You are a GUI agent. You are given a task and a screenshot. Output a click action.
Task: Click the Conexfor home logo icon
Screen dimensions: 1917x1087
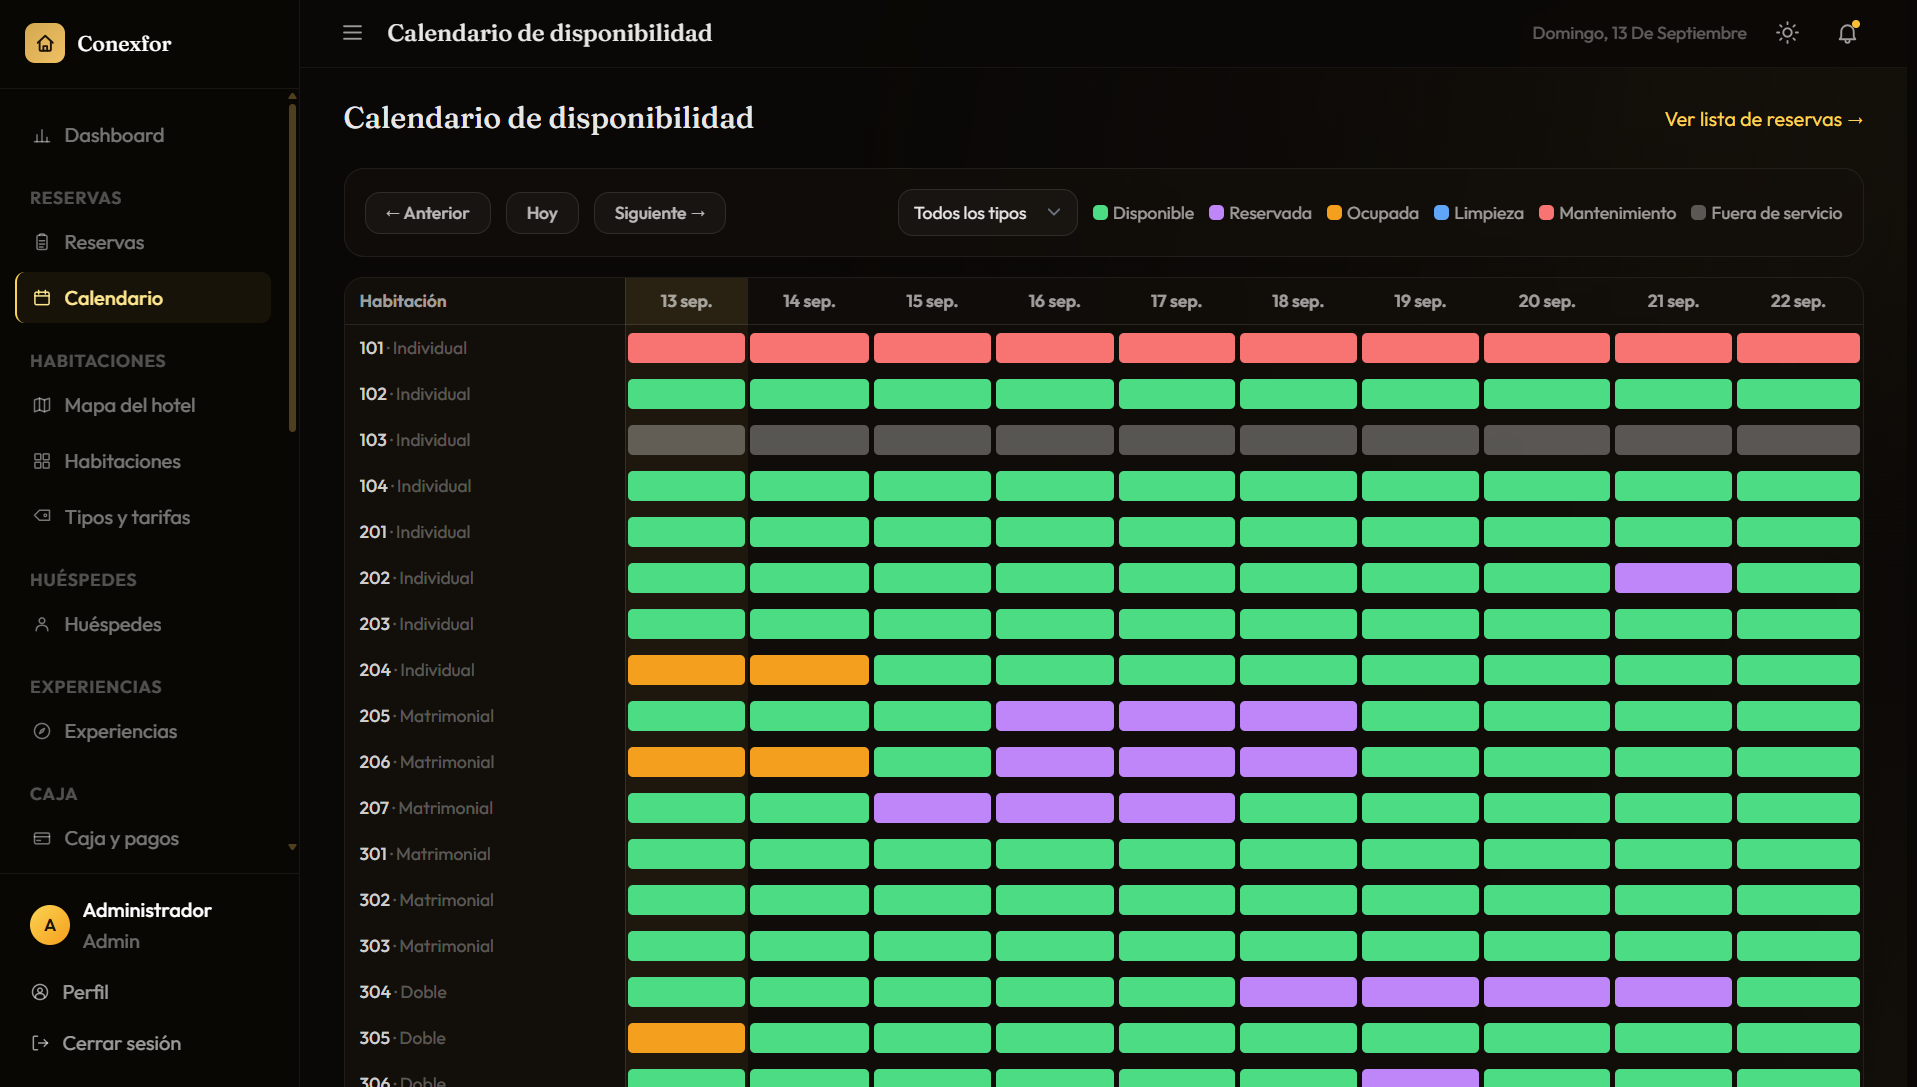(45, 43)
